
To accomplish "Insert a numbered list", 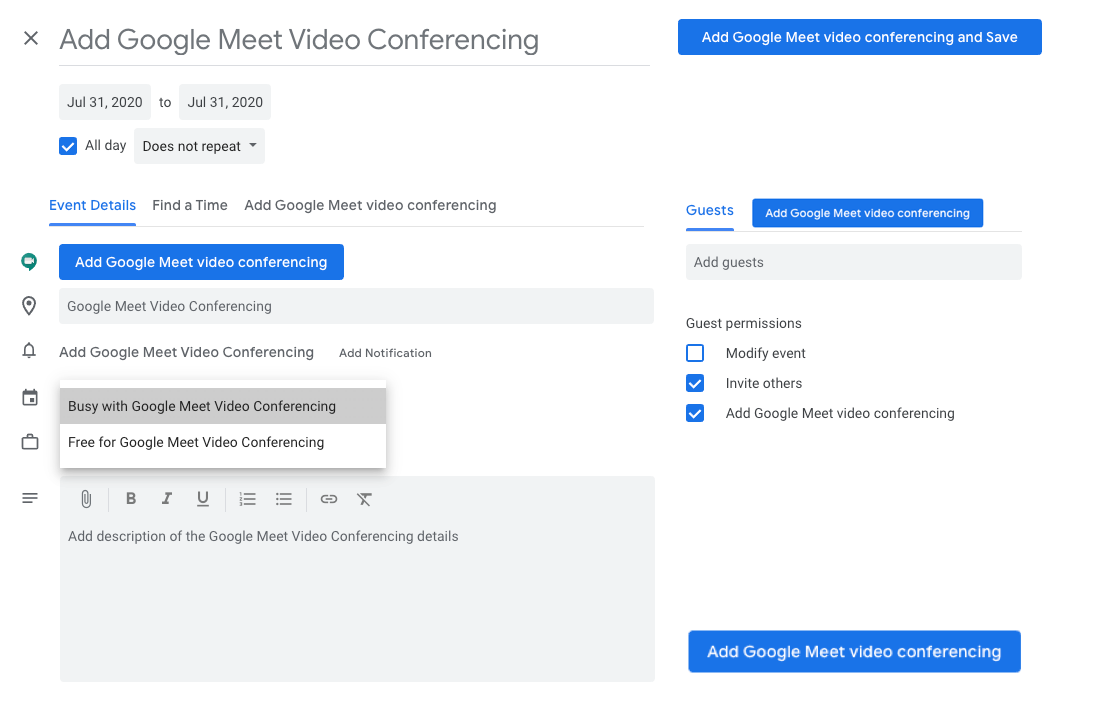I will pyautogui.click(x=247, y=500).
